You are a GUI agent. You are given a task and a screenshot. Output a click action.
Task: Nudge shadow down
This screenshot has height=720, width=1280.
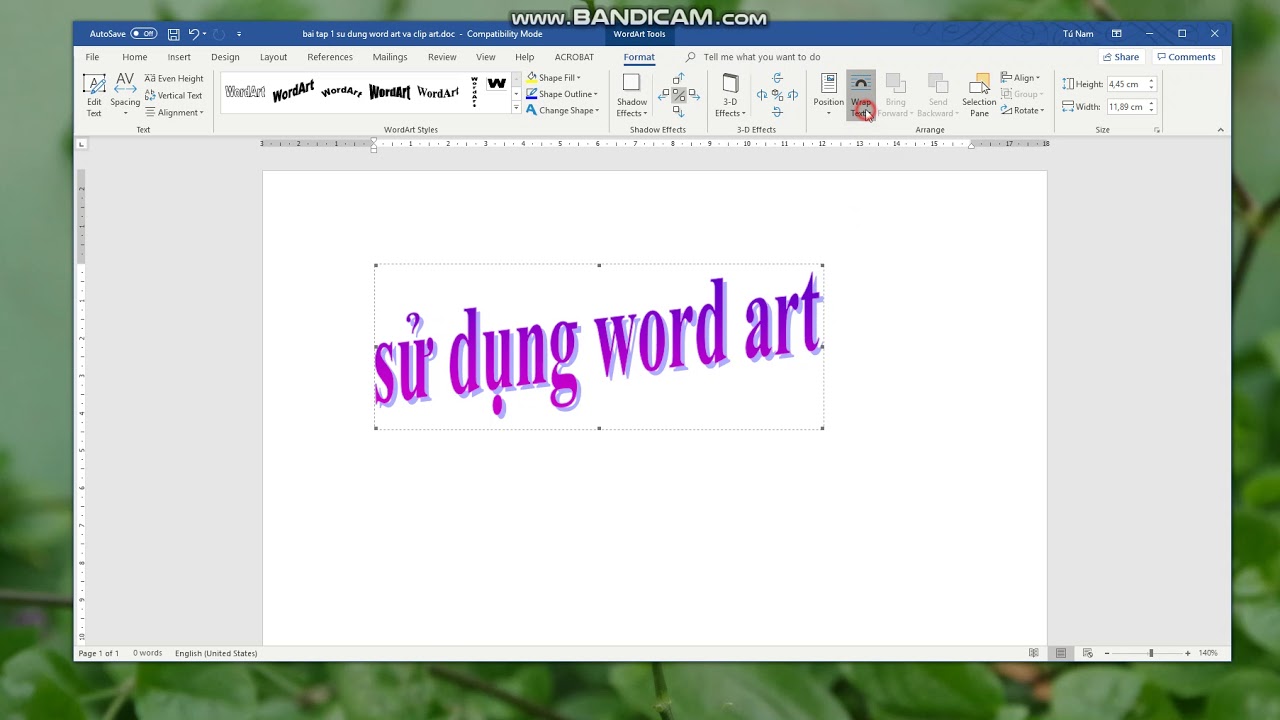[x=678, y=111]
